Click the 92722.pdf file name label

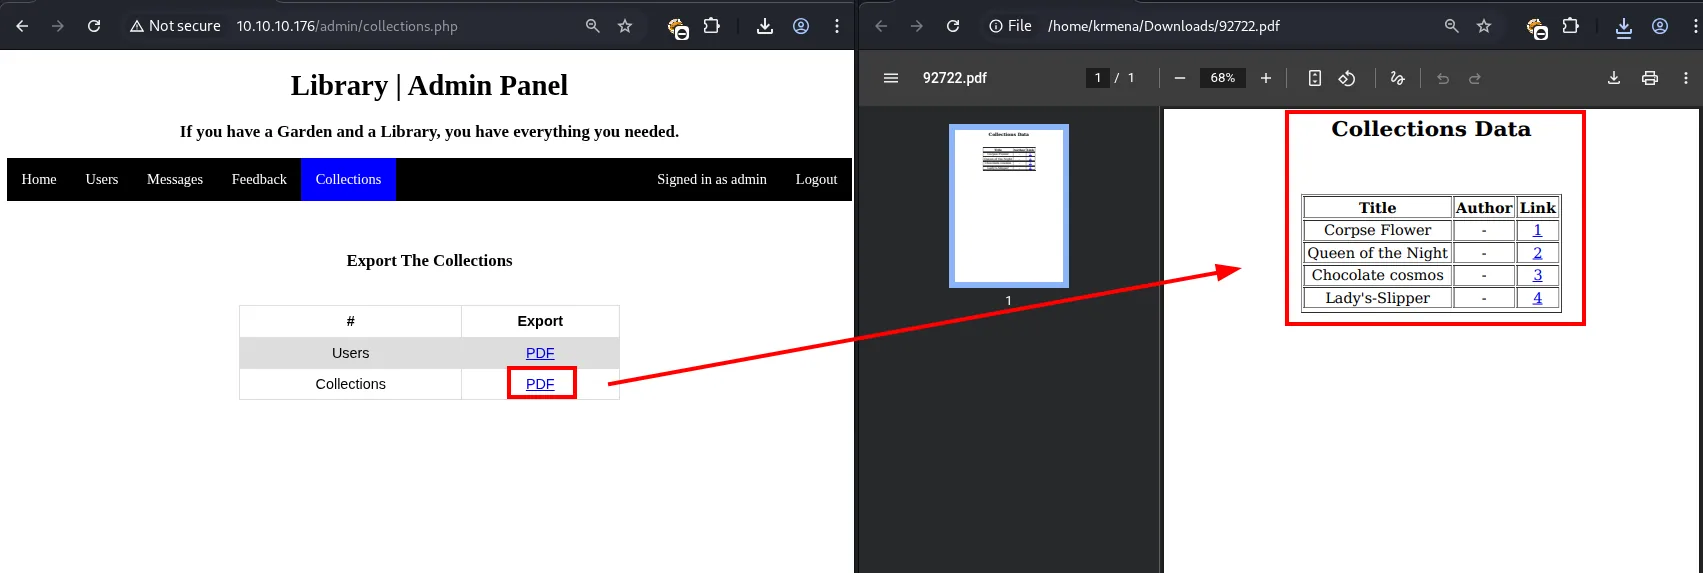(954, 78)
